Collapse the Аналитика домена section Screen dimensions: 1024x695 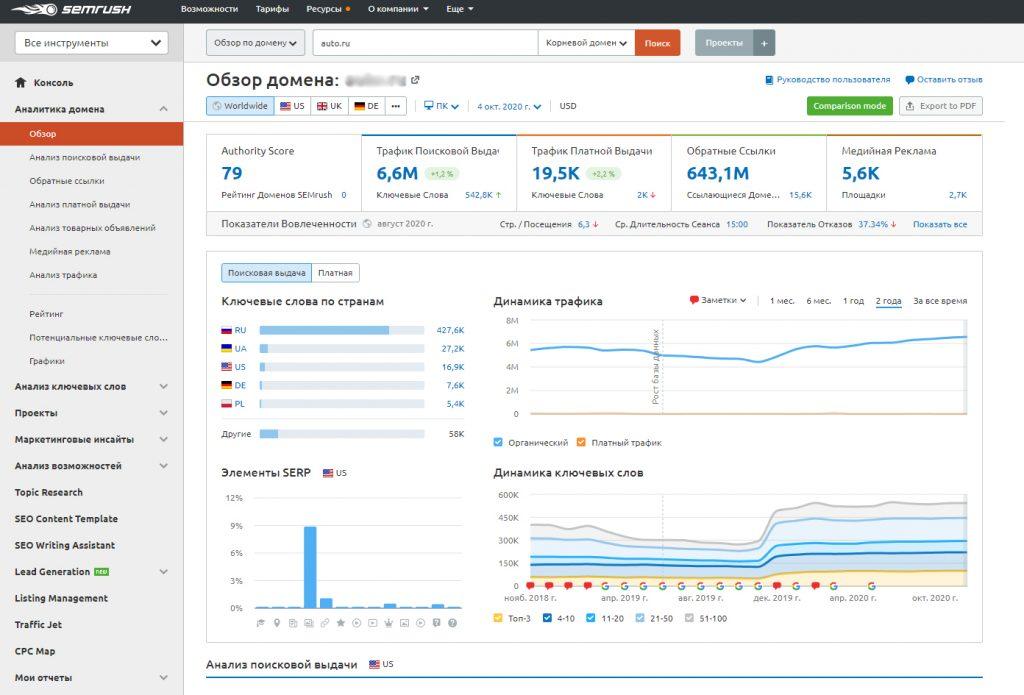coord(163,109)
